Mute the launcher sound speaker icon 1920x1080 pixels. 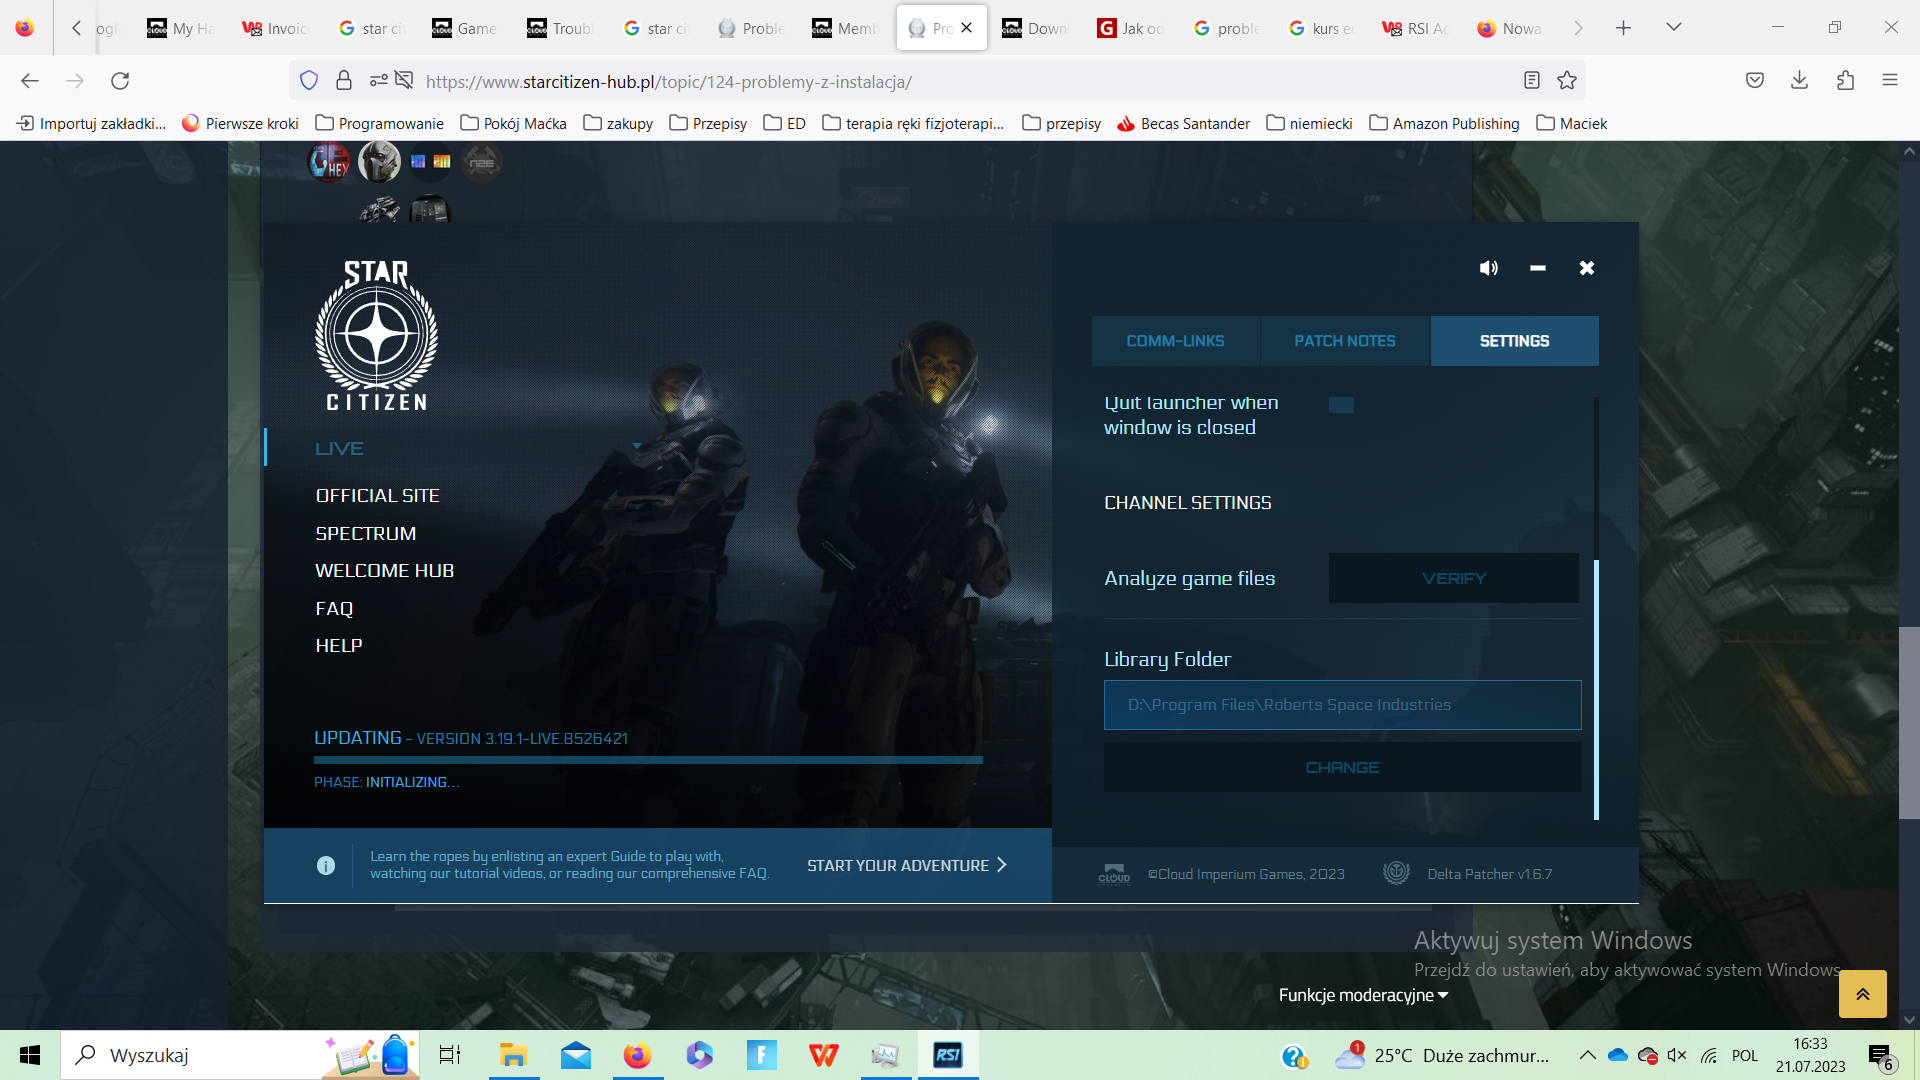(x=1489, y=268)
